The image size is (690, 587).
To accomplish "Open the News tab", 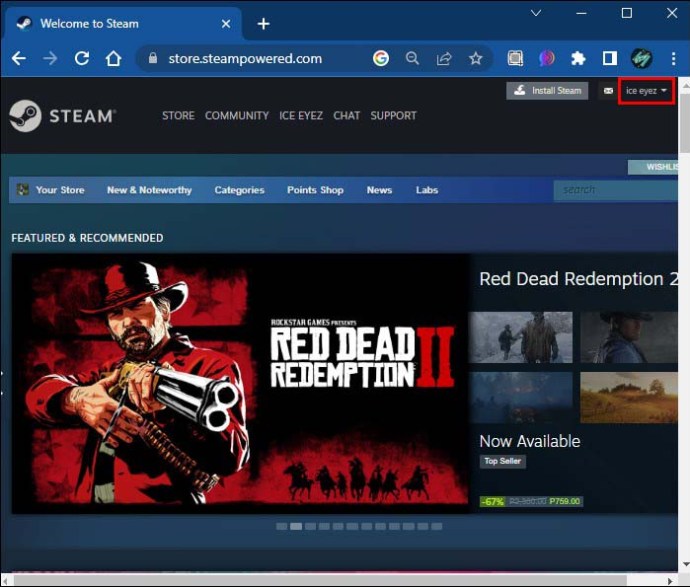I will click(379, 190).
